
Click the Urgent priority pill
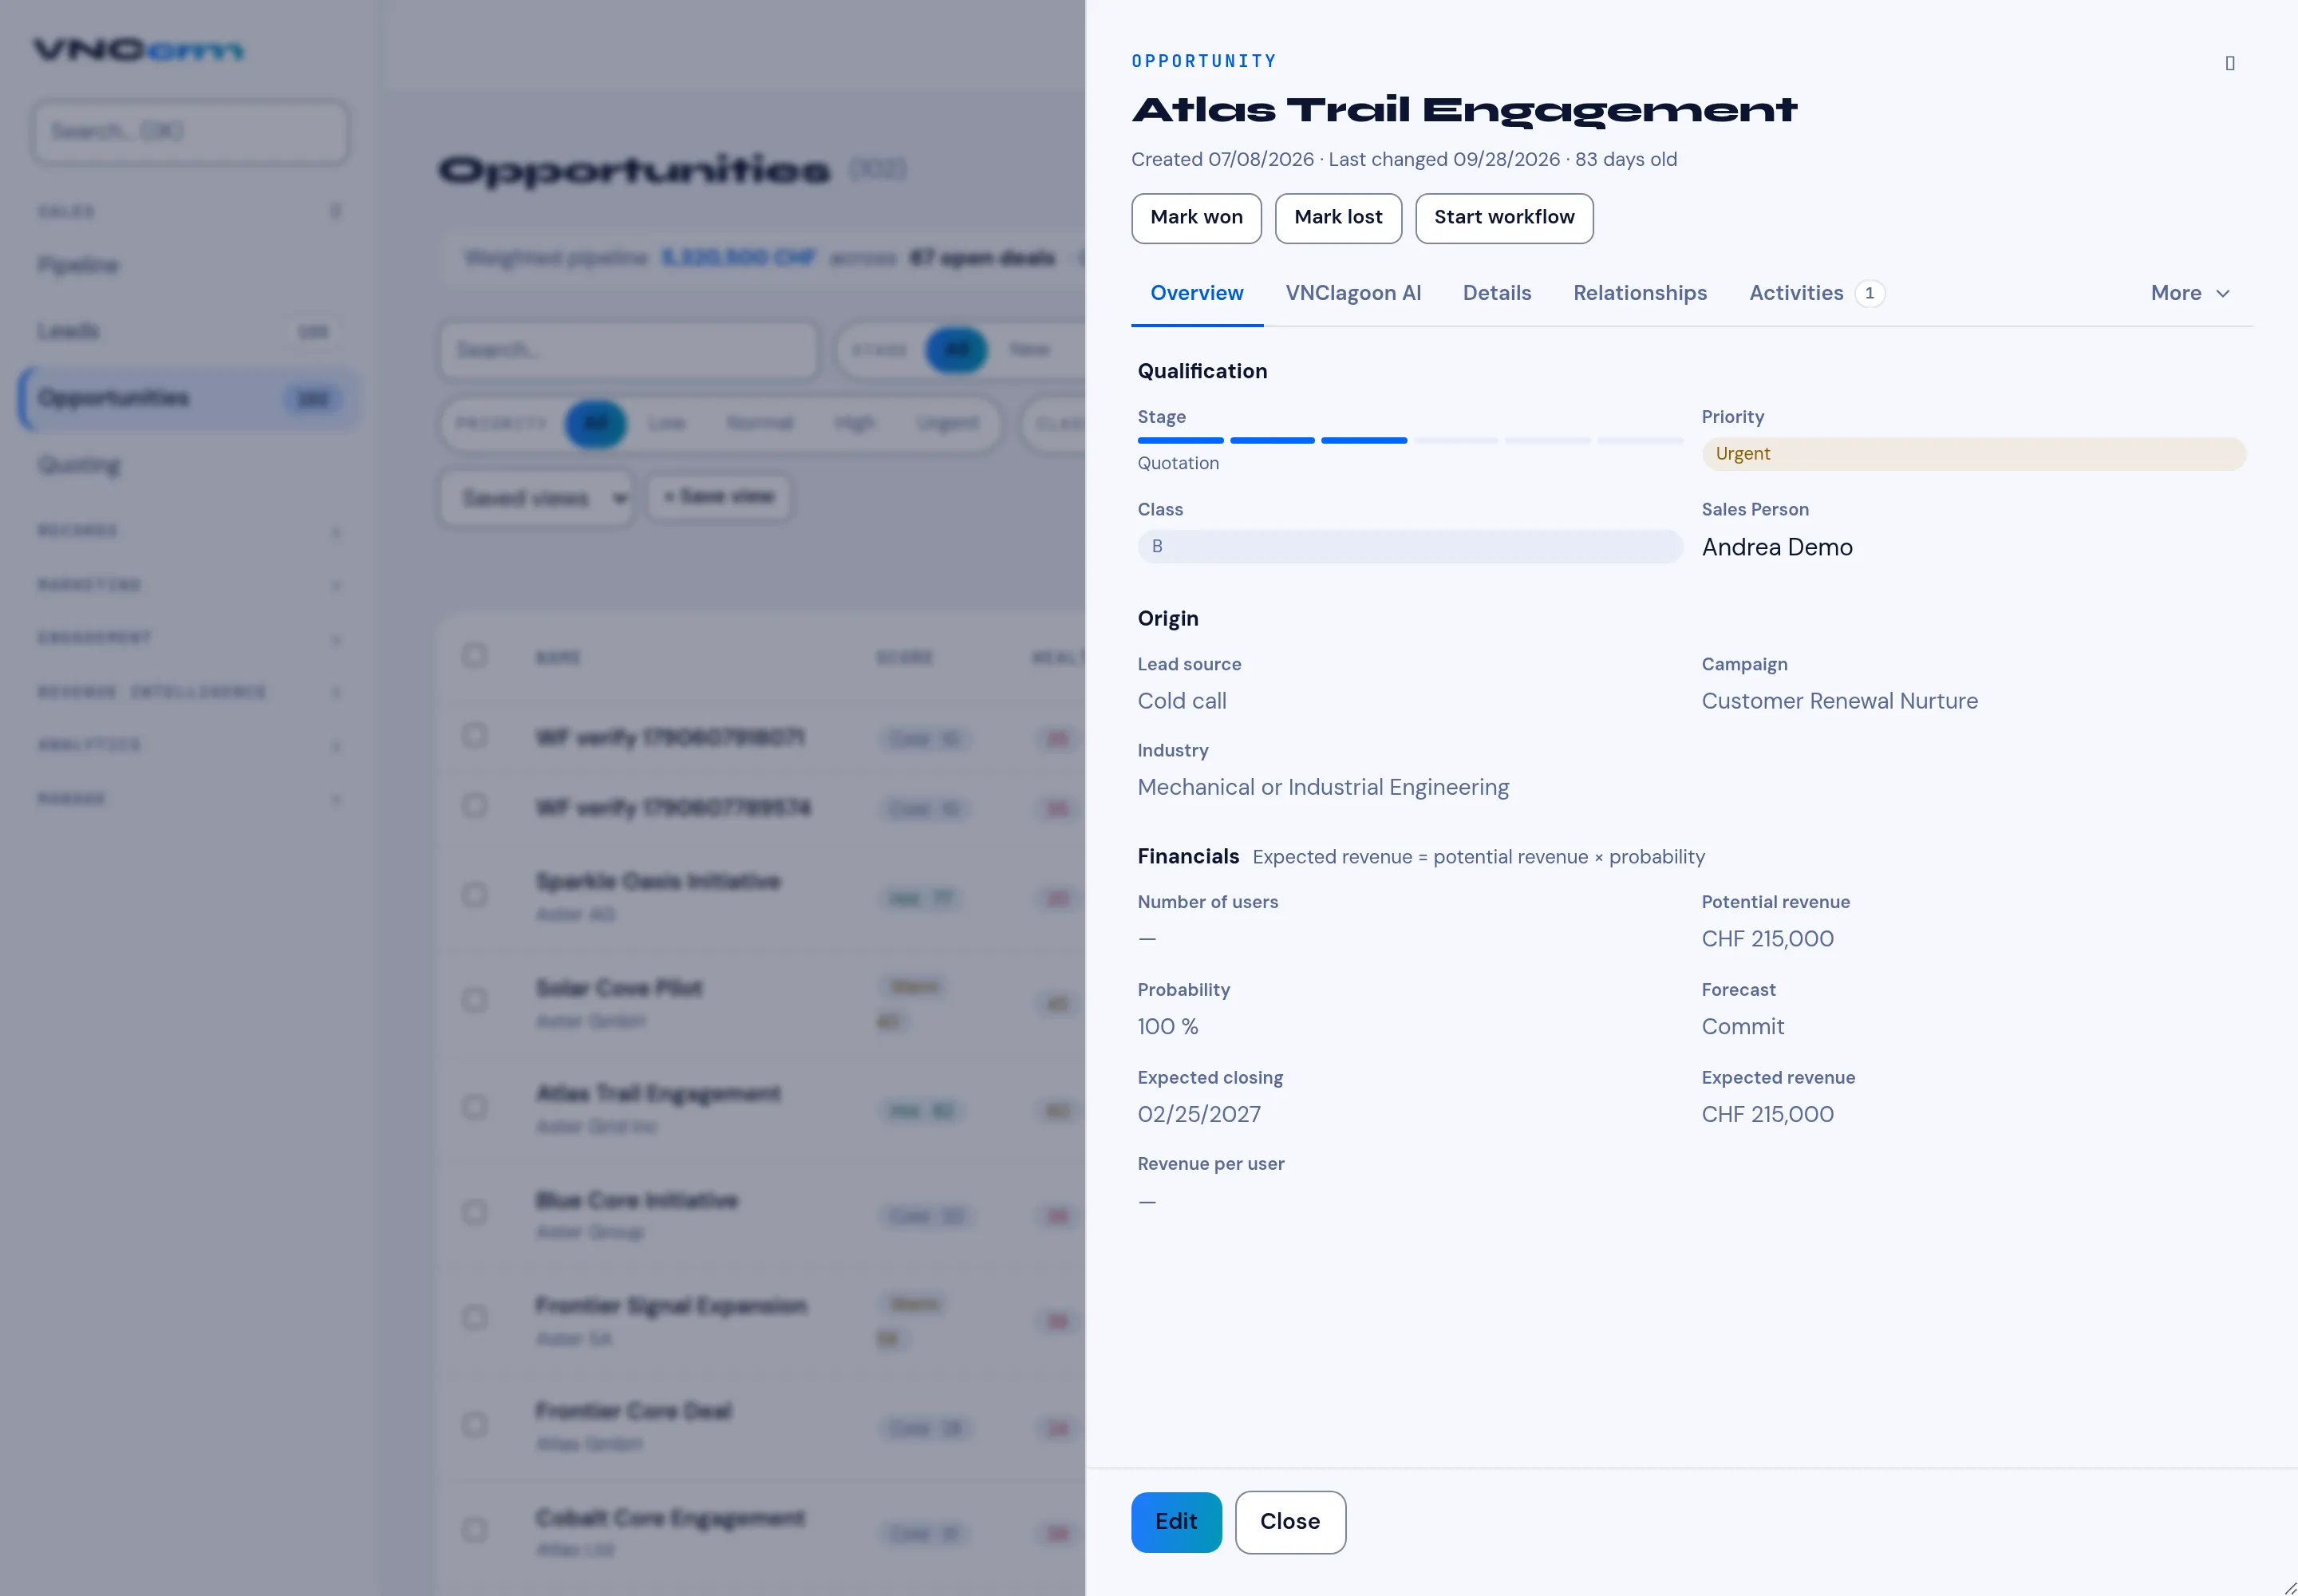click(1973, 454)
